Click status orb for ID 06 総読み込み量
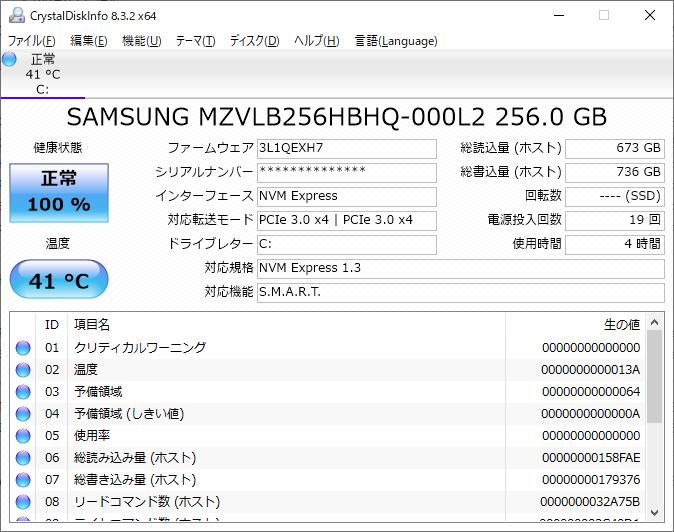 [x=23, y=458]
